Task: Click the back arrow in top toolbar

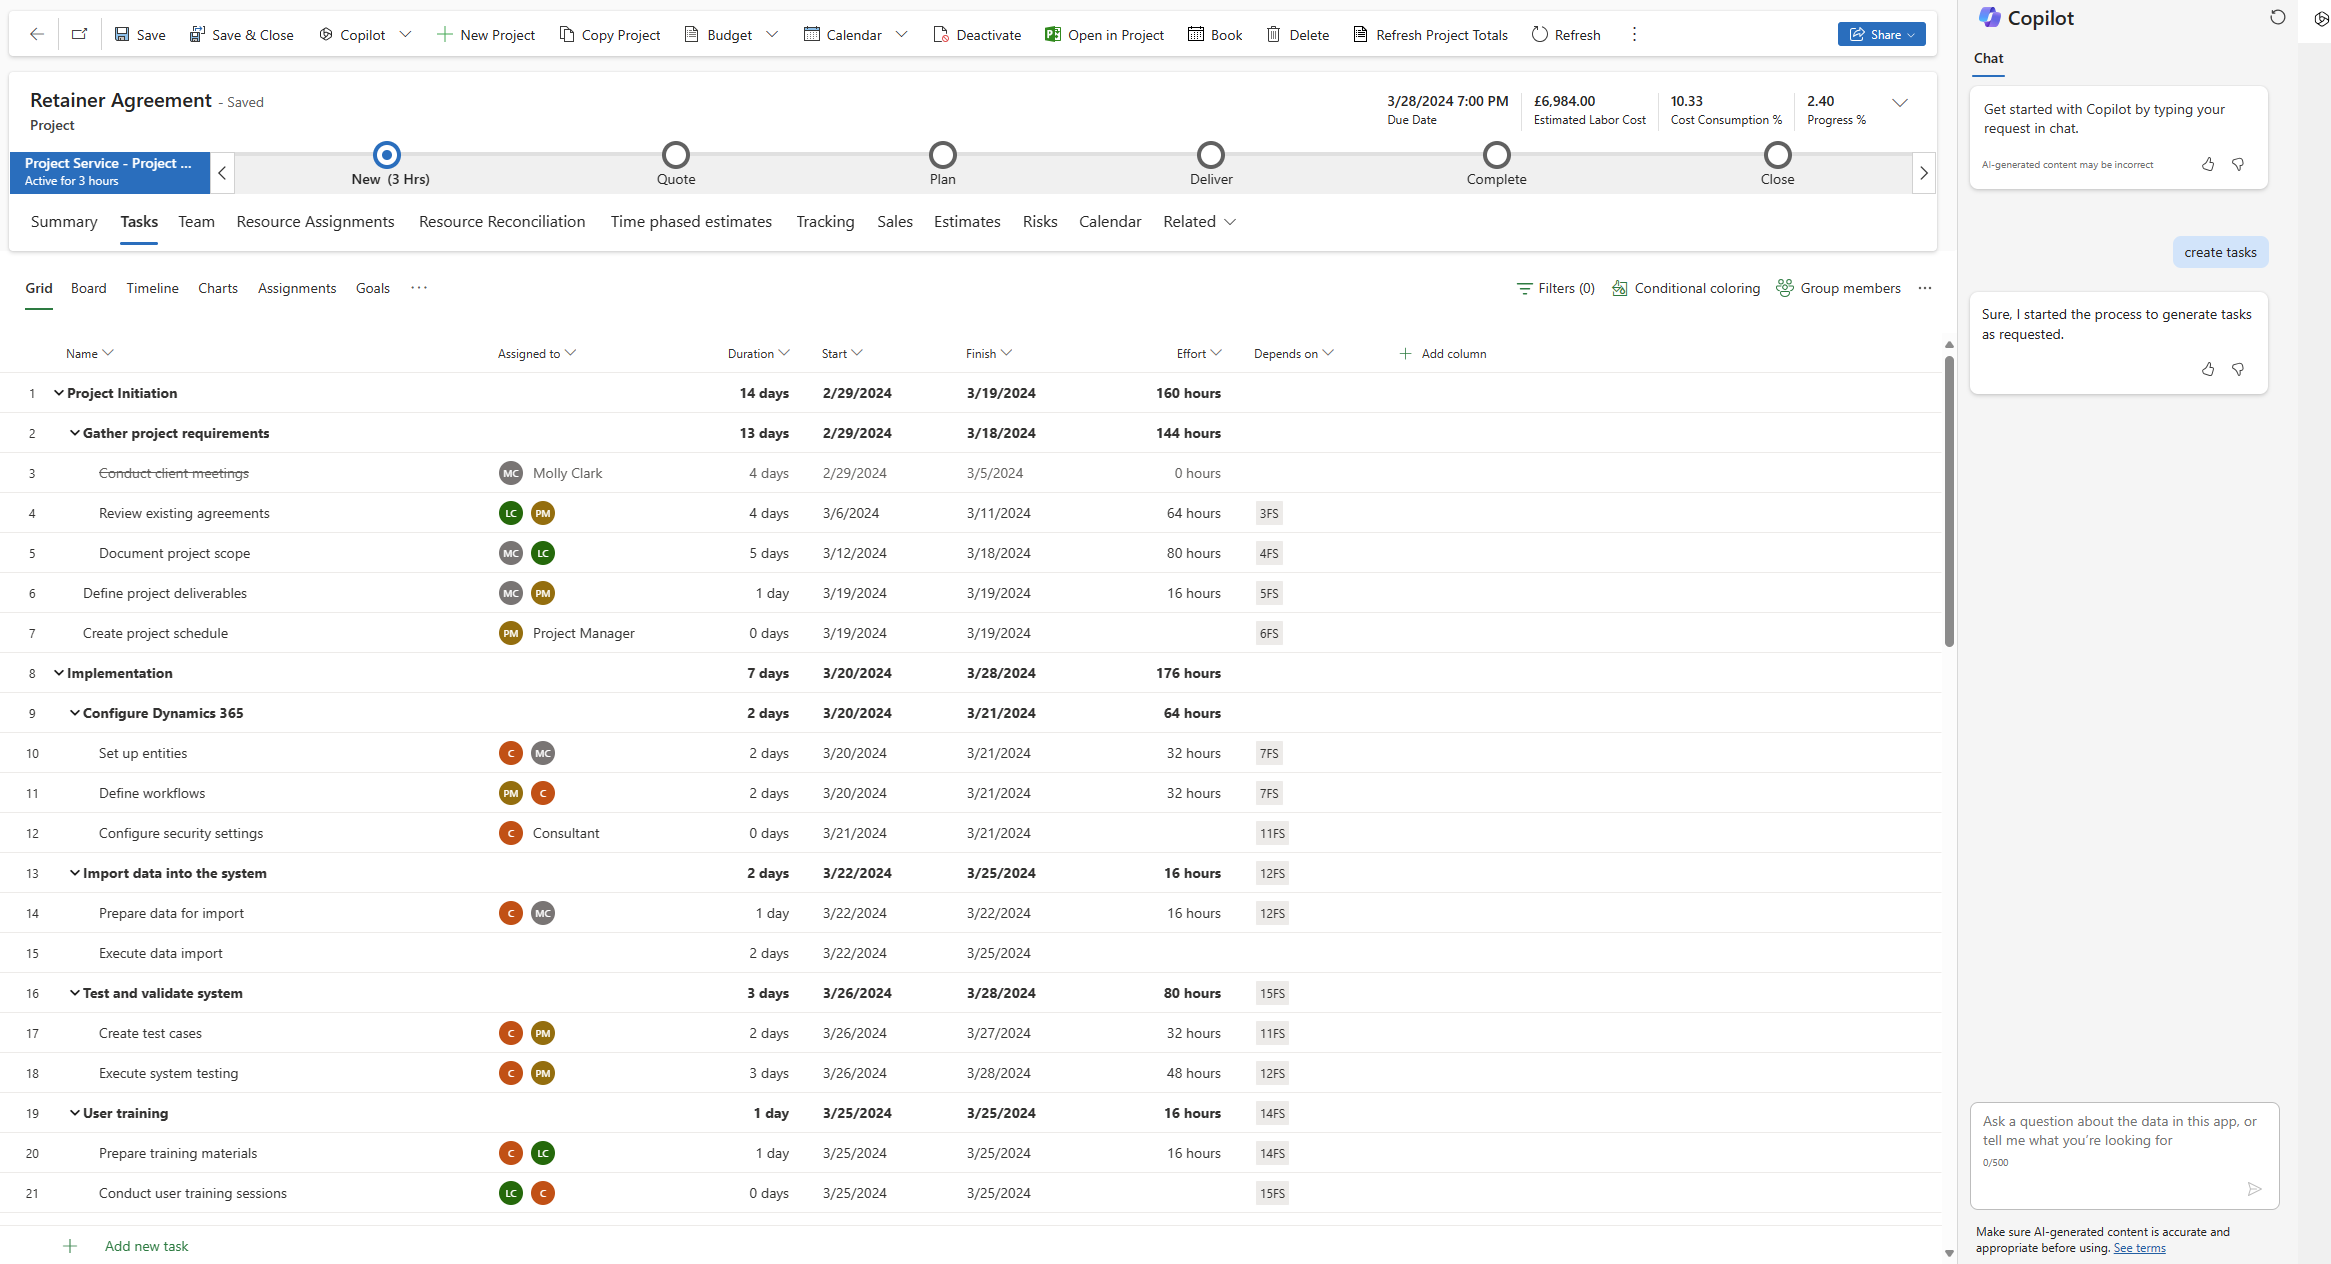Action: coord(37,34)
